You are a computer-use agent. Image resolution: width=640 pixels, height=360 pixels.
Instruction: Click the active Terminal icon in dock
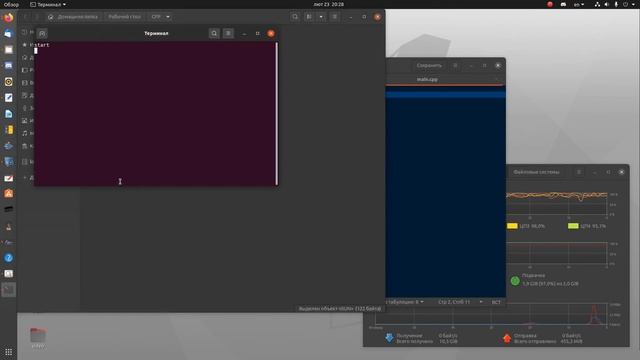pos(8,290)
